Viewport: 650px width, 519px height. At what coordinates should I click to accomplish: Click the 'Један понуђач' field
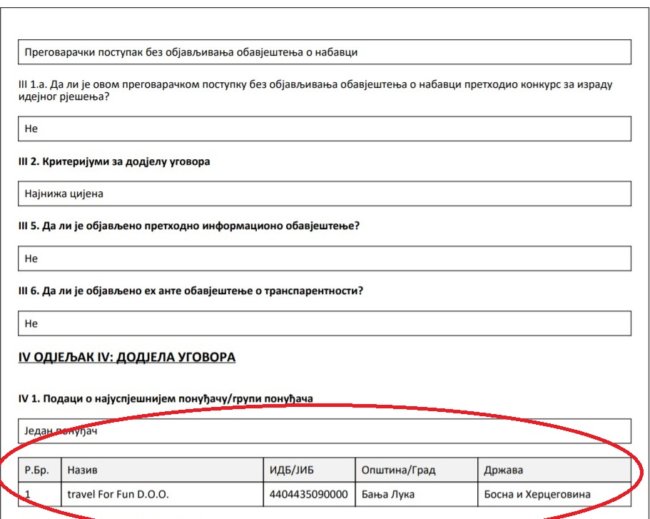(325, 431)
